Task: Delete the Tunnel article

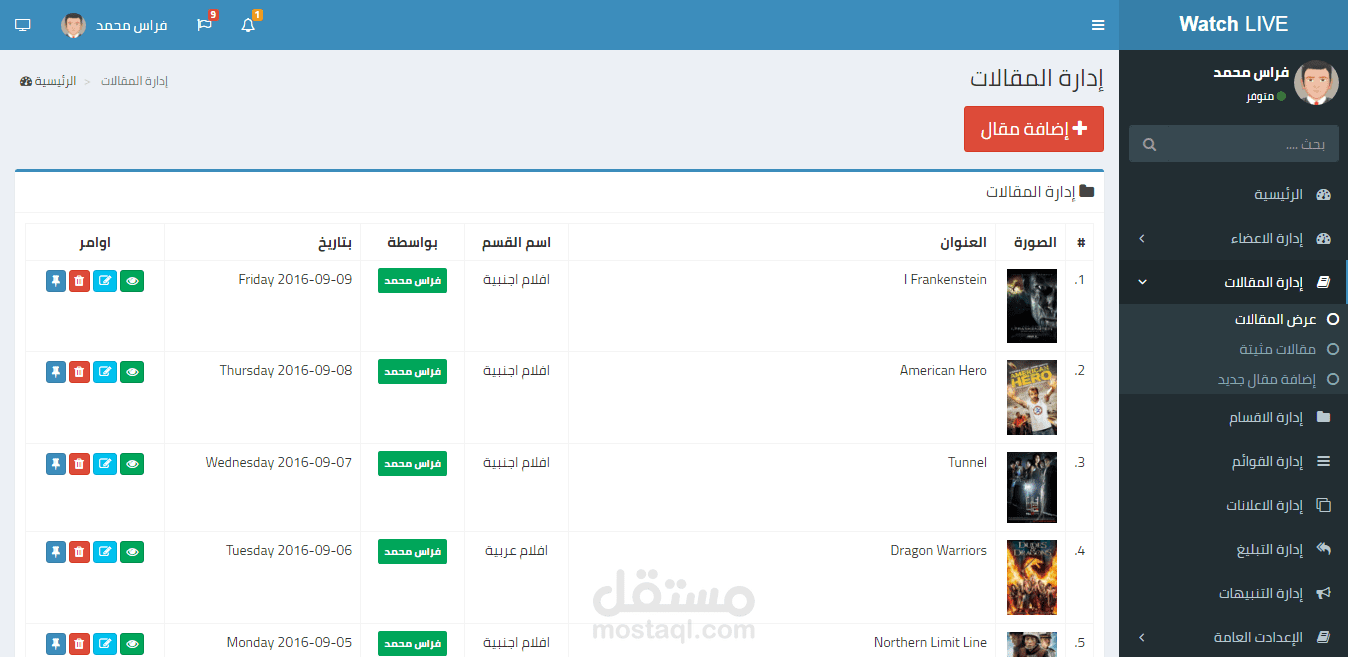Action: 79,464
